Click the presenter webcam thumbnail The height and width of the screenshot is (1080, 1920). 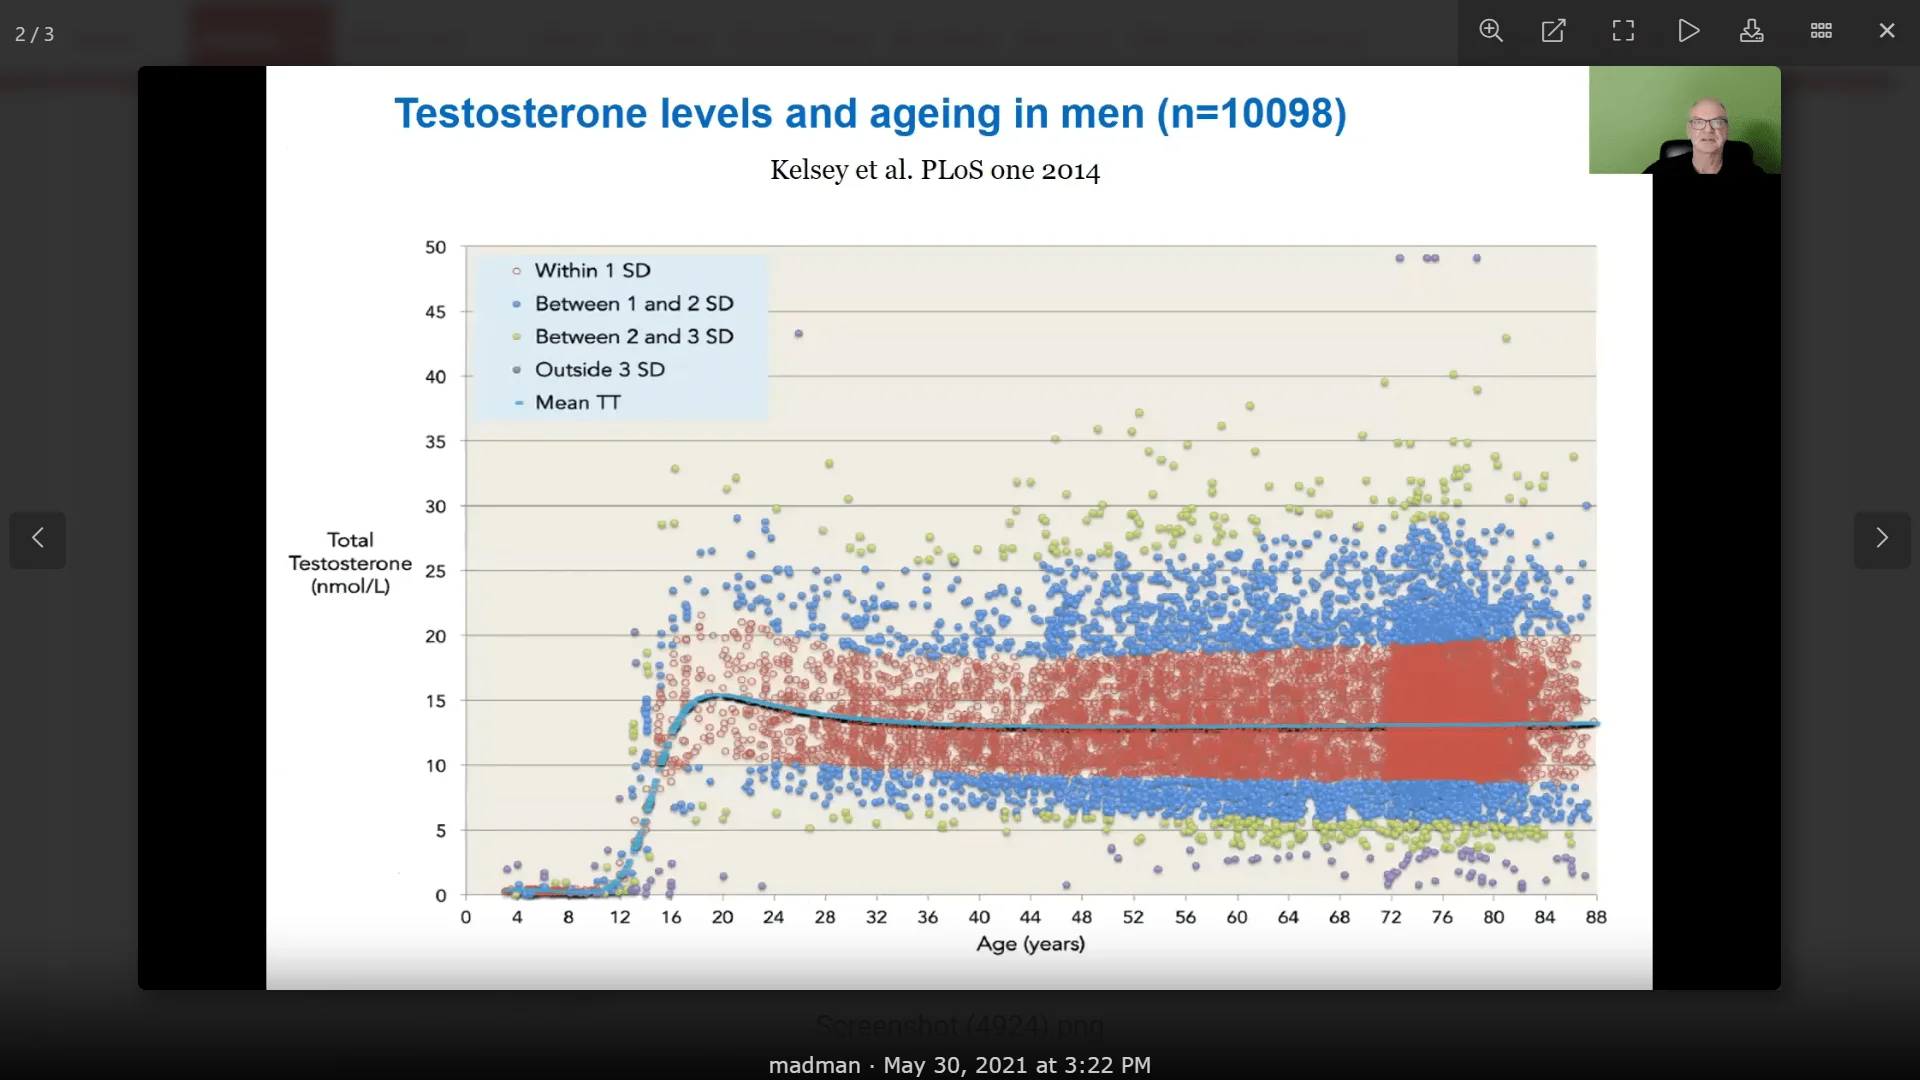pos(1684,120)
